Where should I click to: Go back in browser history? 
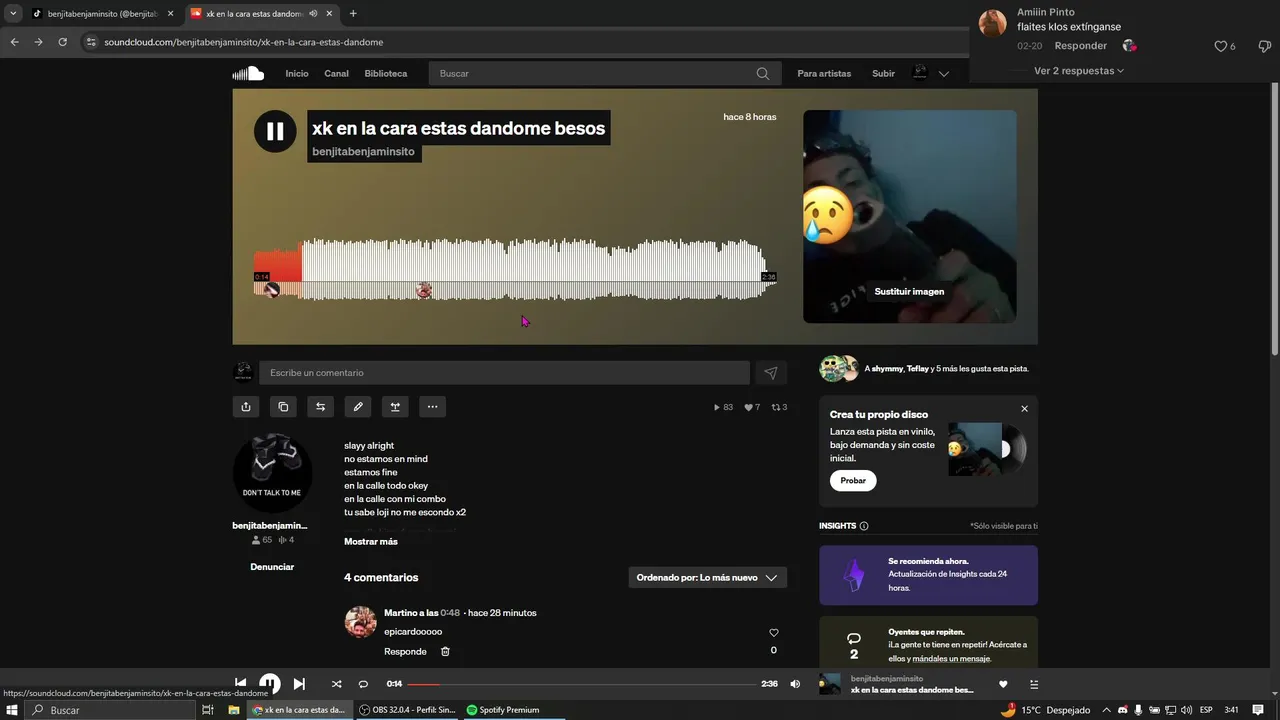coord(14,42)
